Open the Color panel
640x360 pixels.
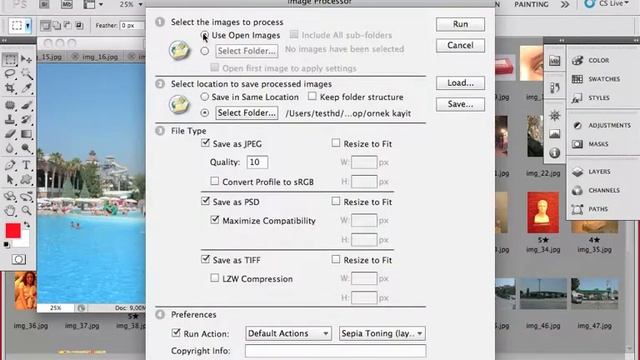click(x=598, y=60)
